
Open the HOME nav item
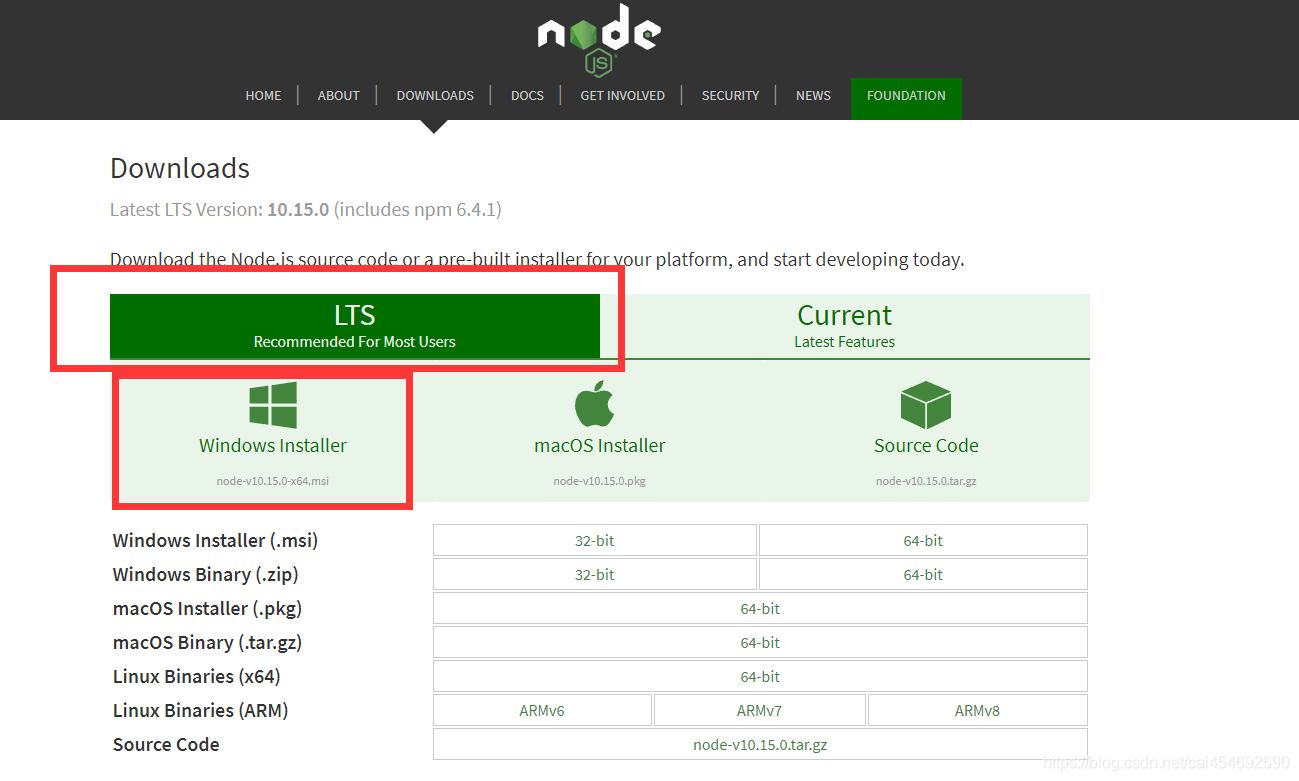tap(263, 96)
